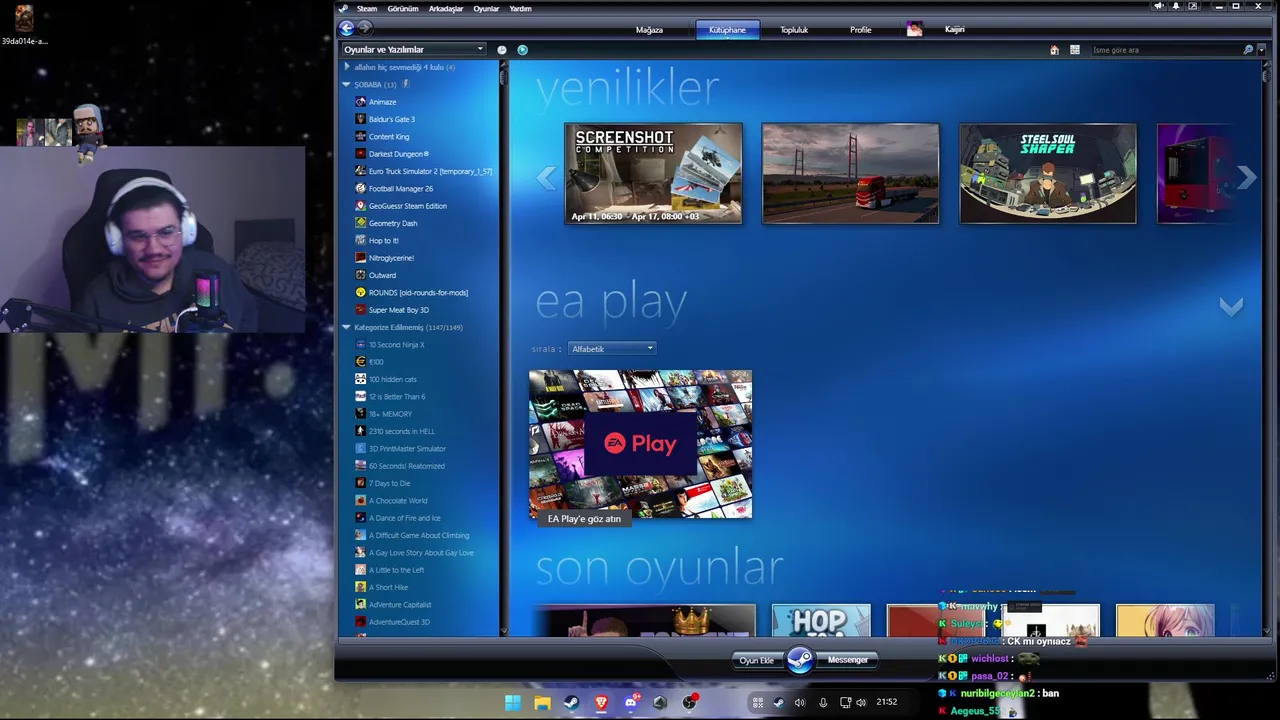Select Geometry Dash in the list

(x=392, y=223)
